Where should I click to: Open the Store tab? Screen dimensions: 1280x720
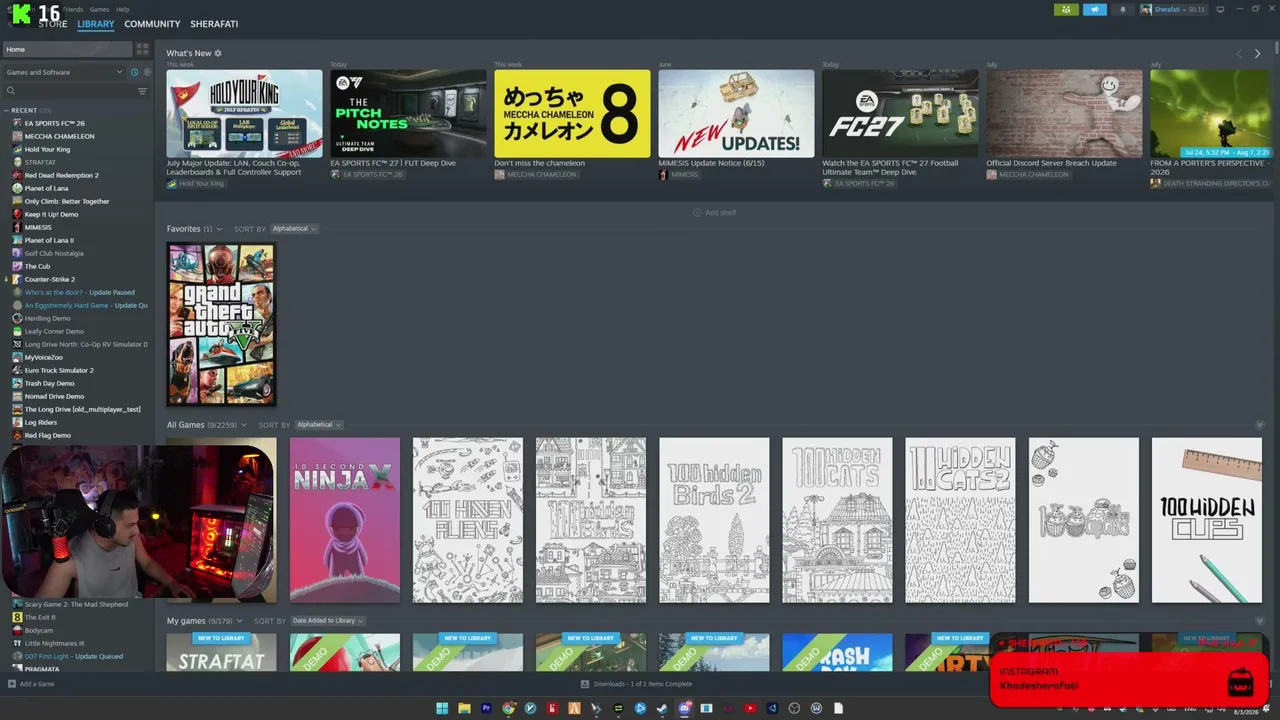(53, 24)
